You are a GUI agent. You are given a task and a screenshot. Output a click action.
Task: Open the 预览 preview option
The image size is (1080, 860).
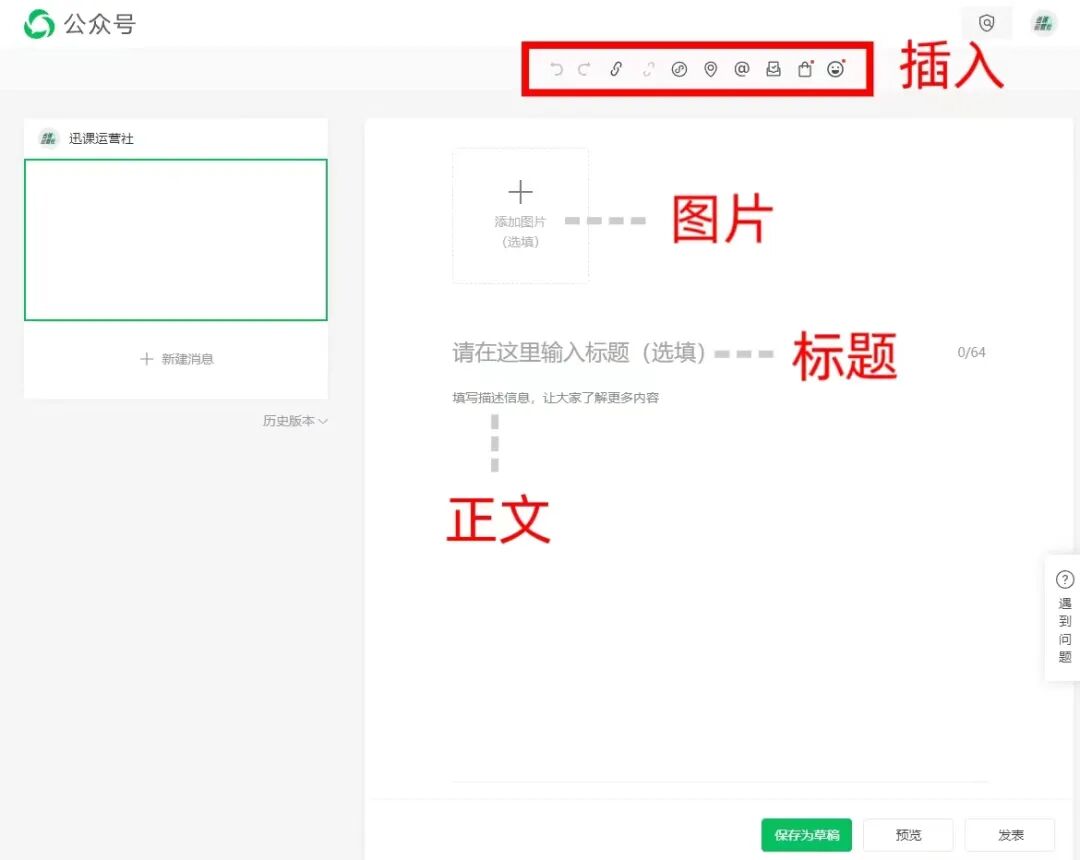pyautogui.click(x=908, y=835)
